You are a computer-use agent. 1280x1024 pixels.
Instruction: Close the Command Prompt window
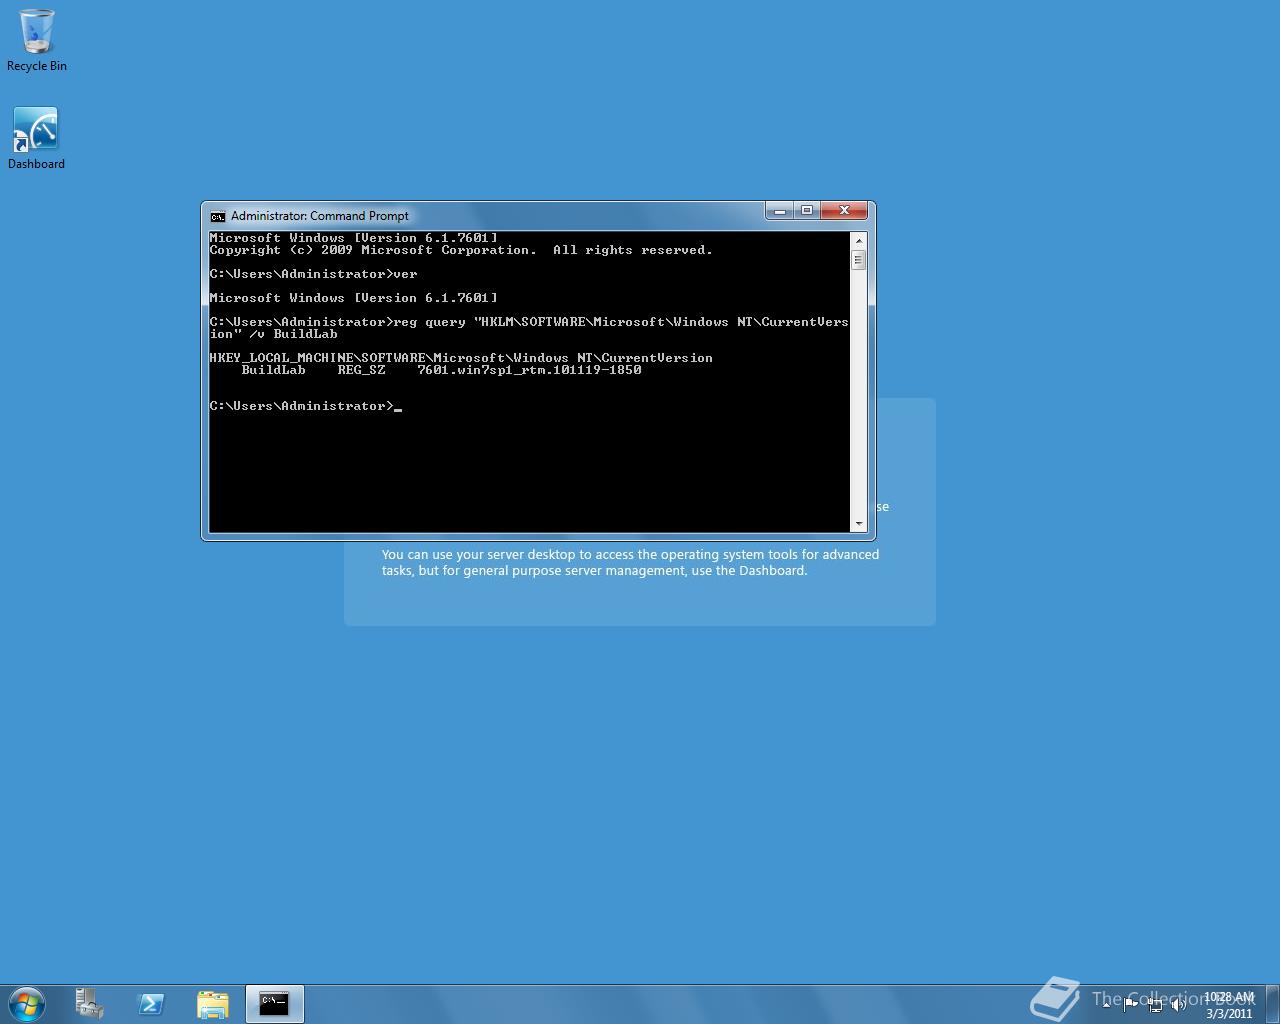point(844,210)
